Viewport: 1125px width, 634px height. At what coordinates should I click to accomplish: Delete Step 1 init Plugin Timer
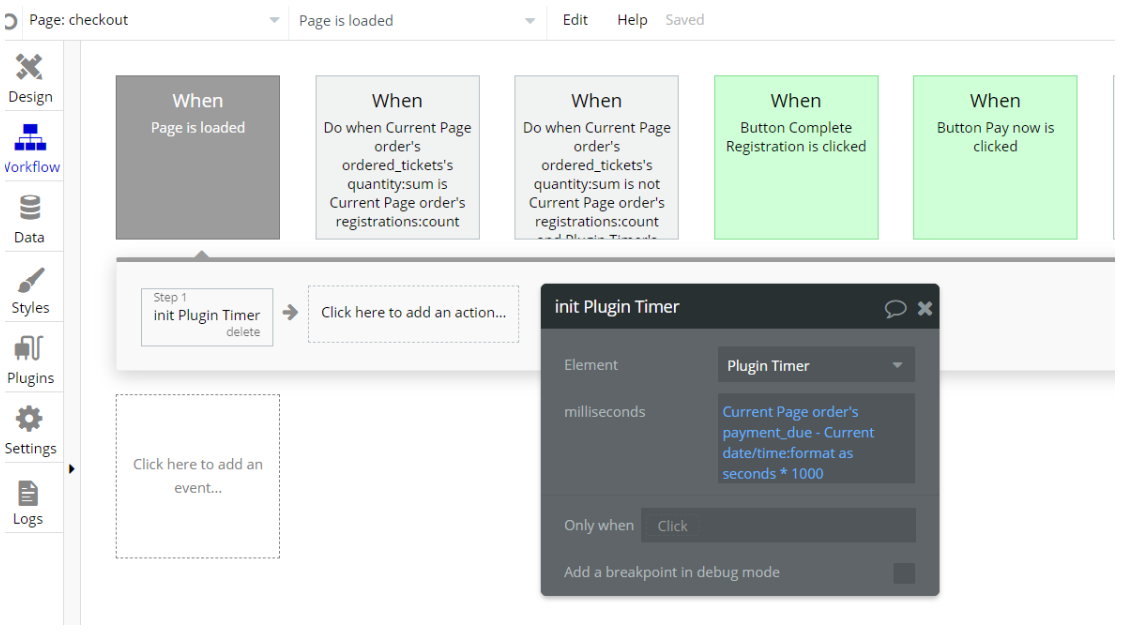tap(243, 332)
